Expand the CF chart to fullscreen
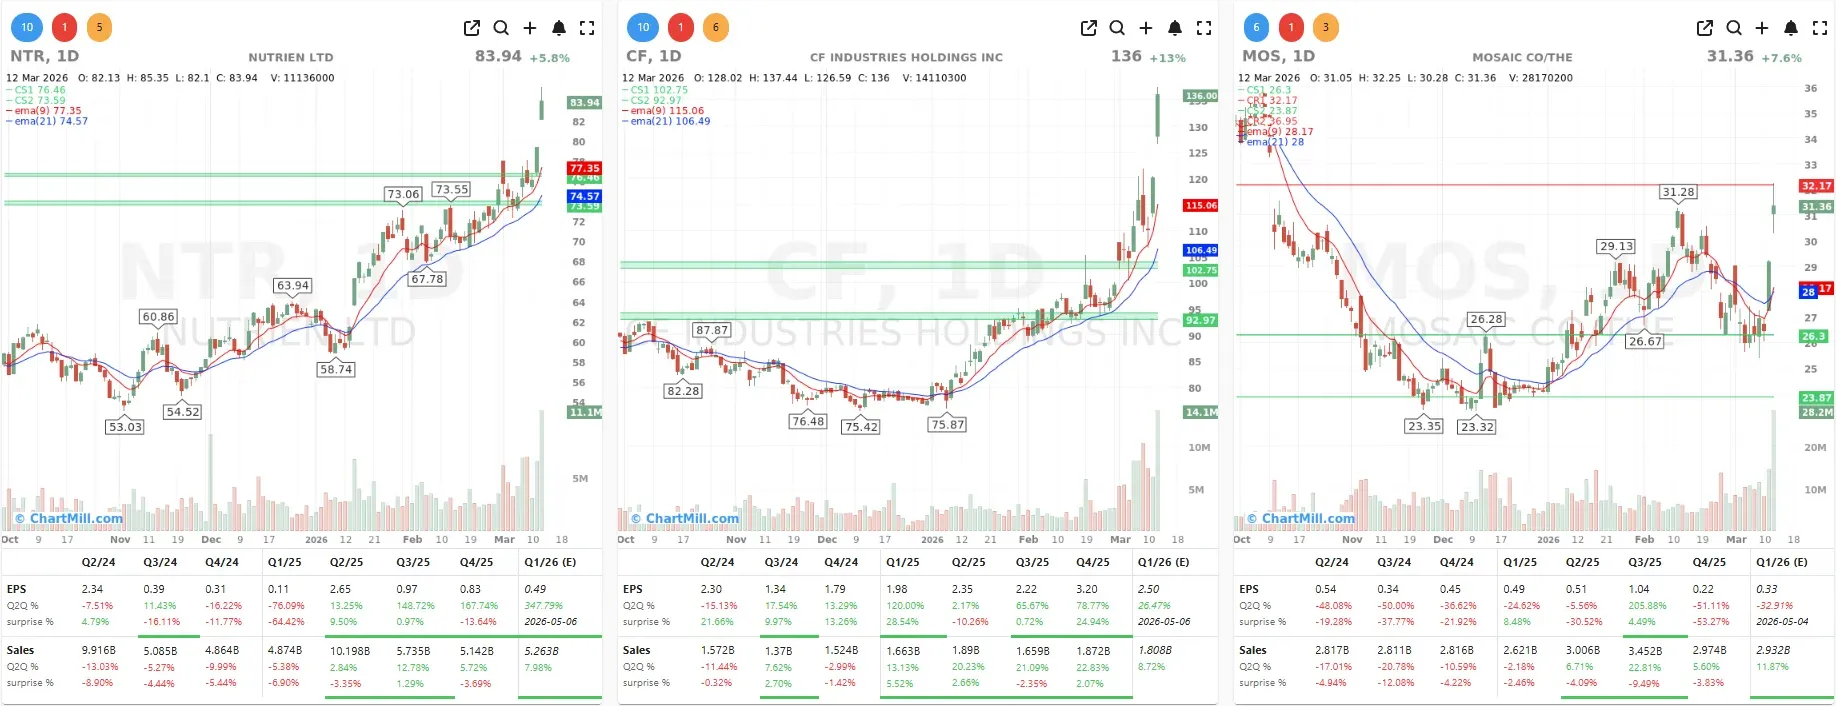Image resolution: width=1836 pixels, height=706 pixels. click(x=1204, y=28)
